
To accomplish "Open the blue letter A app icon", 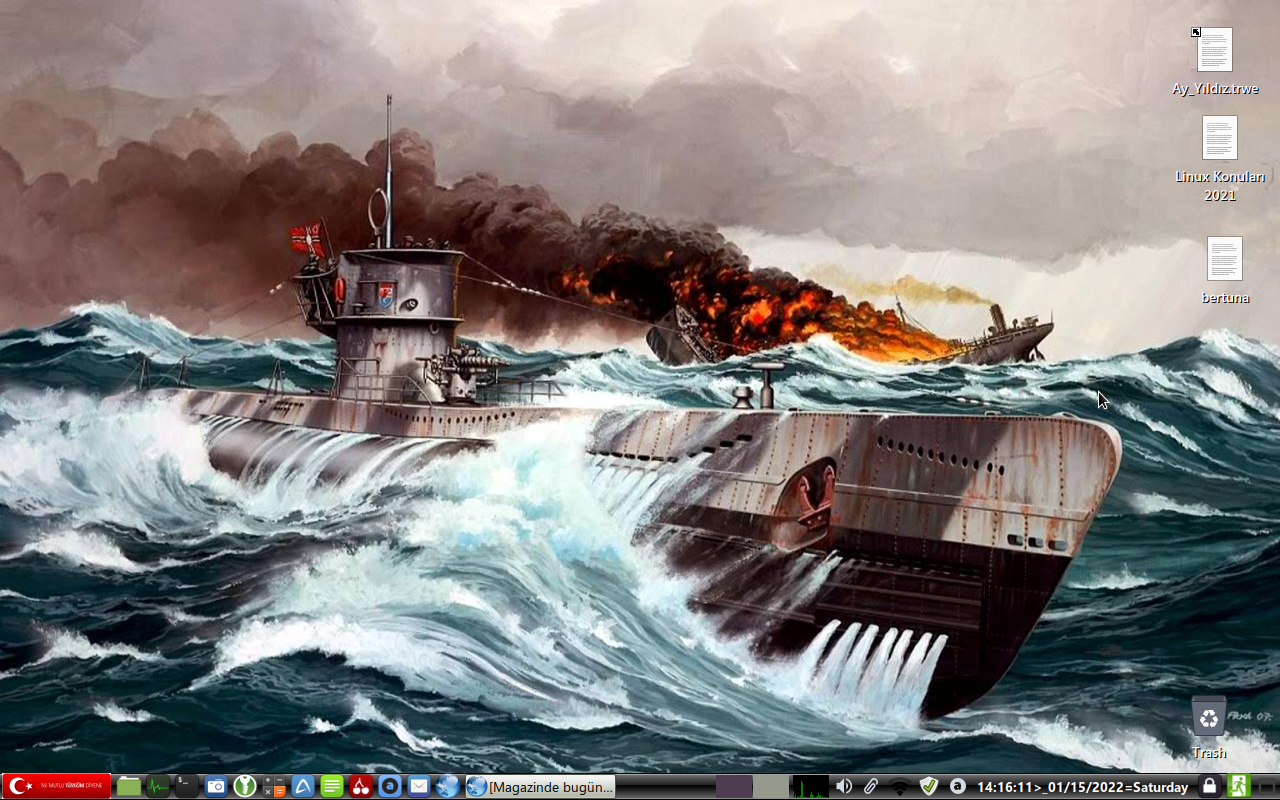I will coord(303,786).
